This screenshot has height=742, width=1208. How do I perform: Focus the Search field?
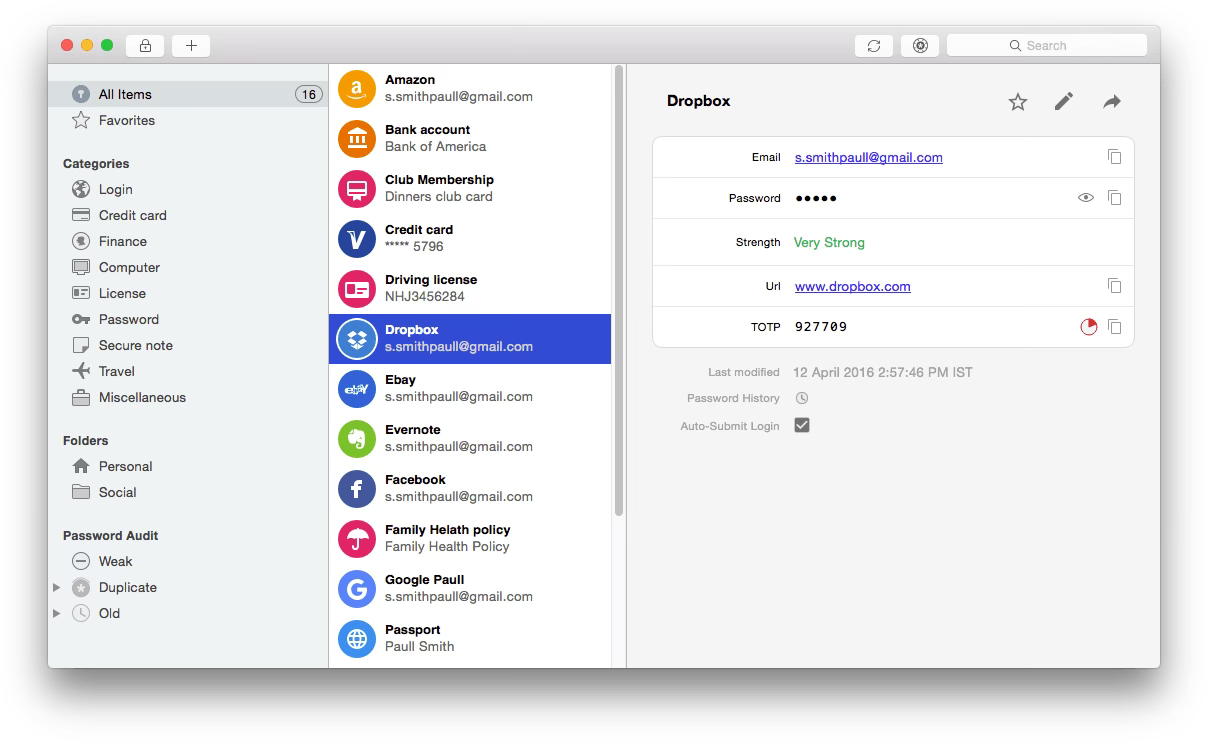(x=1046, y=45)
